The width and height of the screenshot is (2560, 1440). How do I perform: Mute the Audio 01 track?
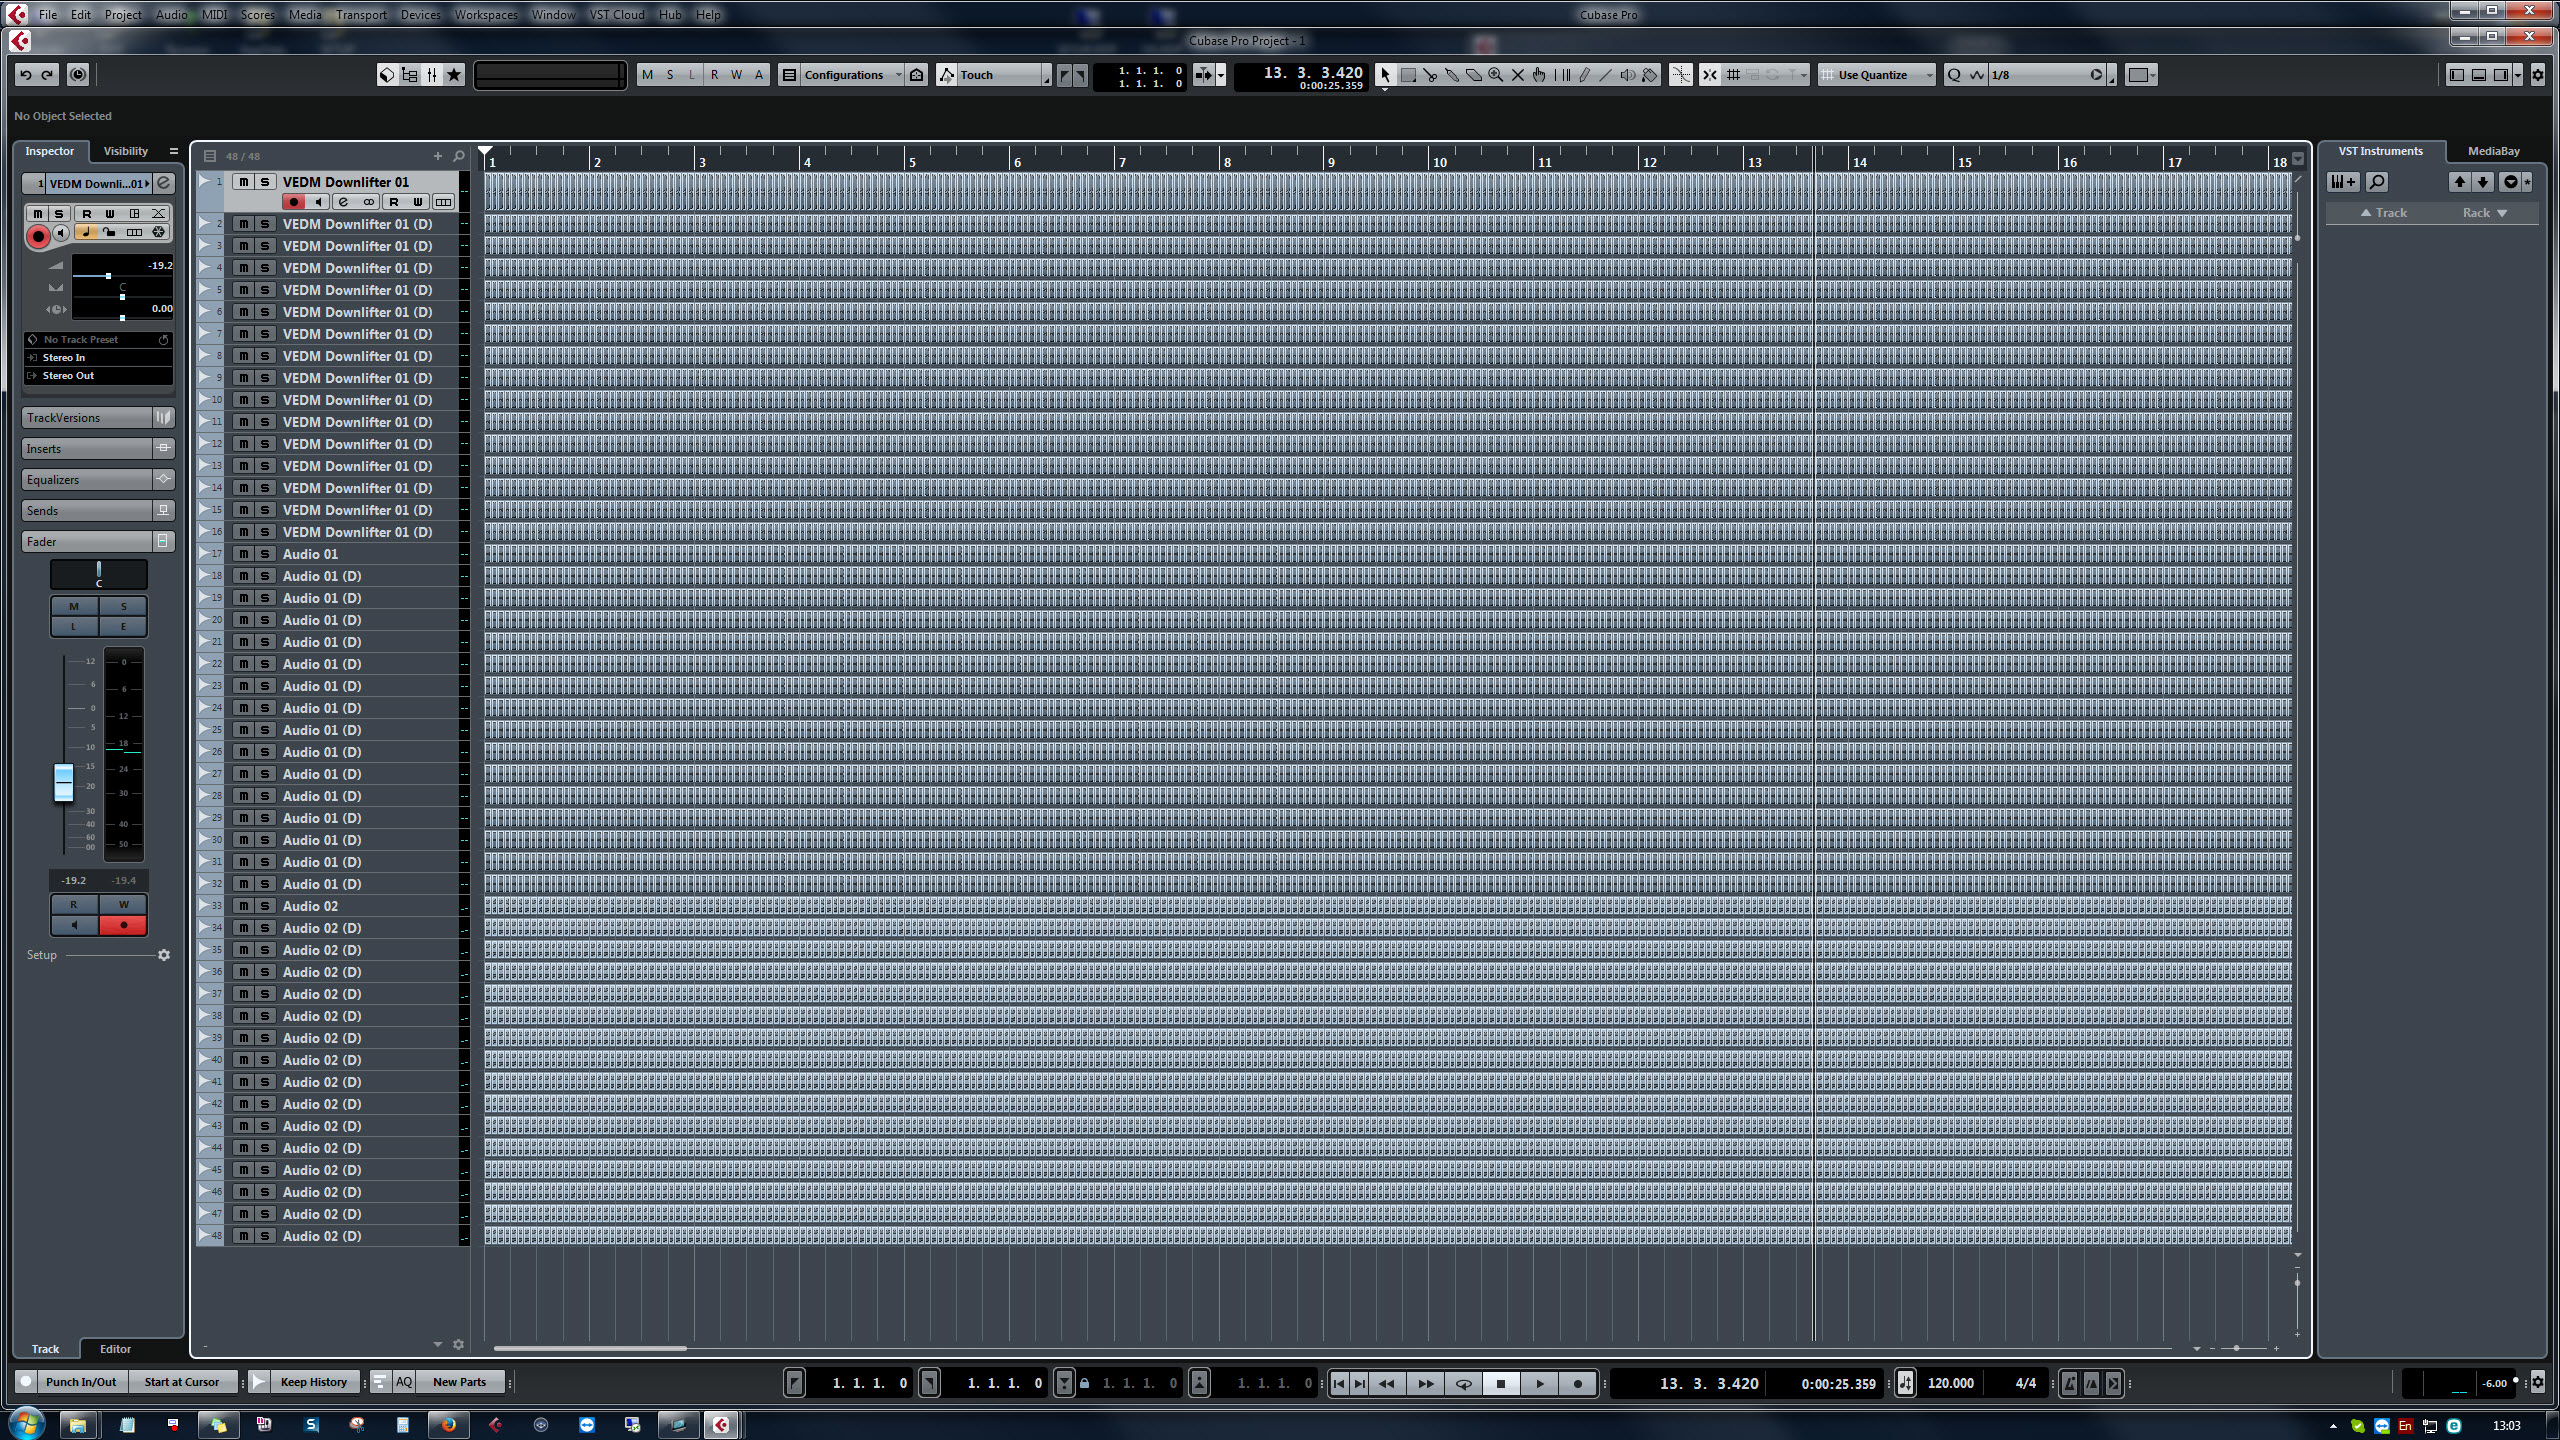click(243, 554)
